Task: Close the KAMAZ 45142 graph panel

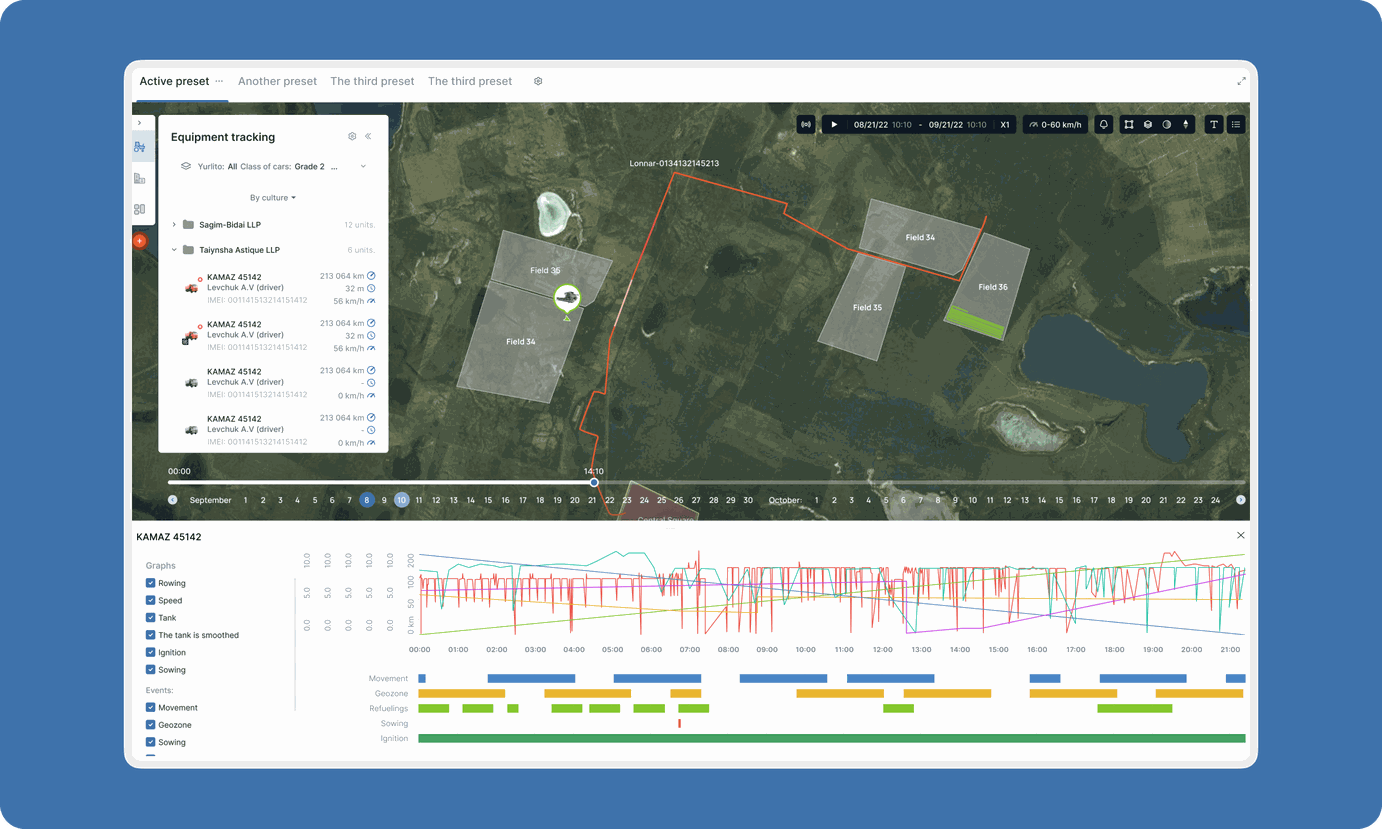Action: click(x=1241, y=536)
